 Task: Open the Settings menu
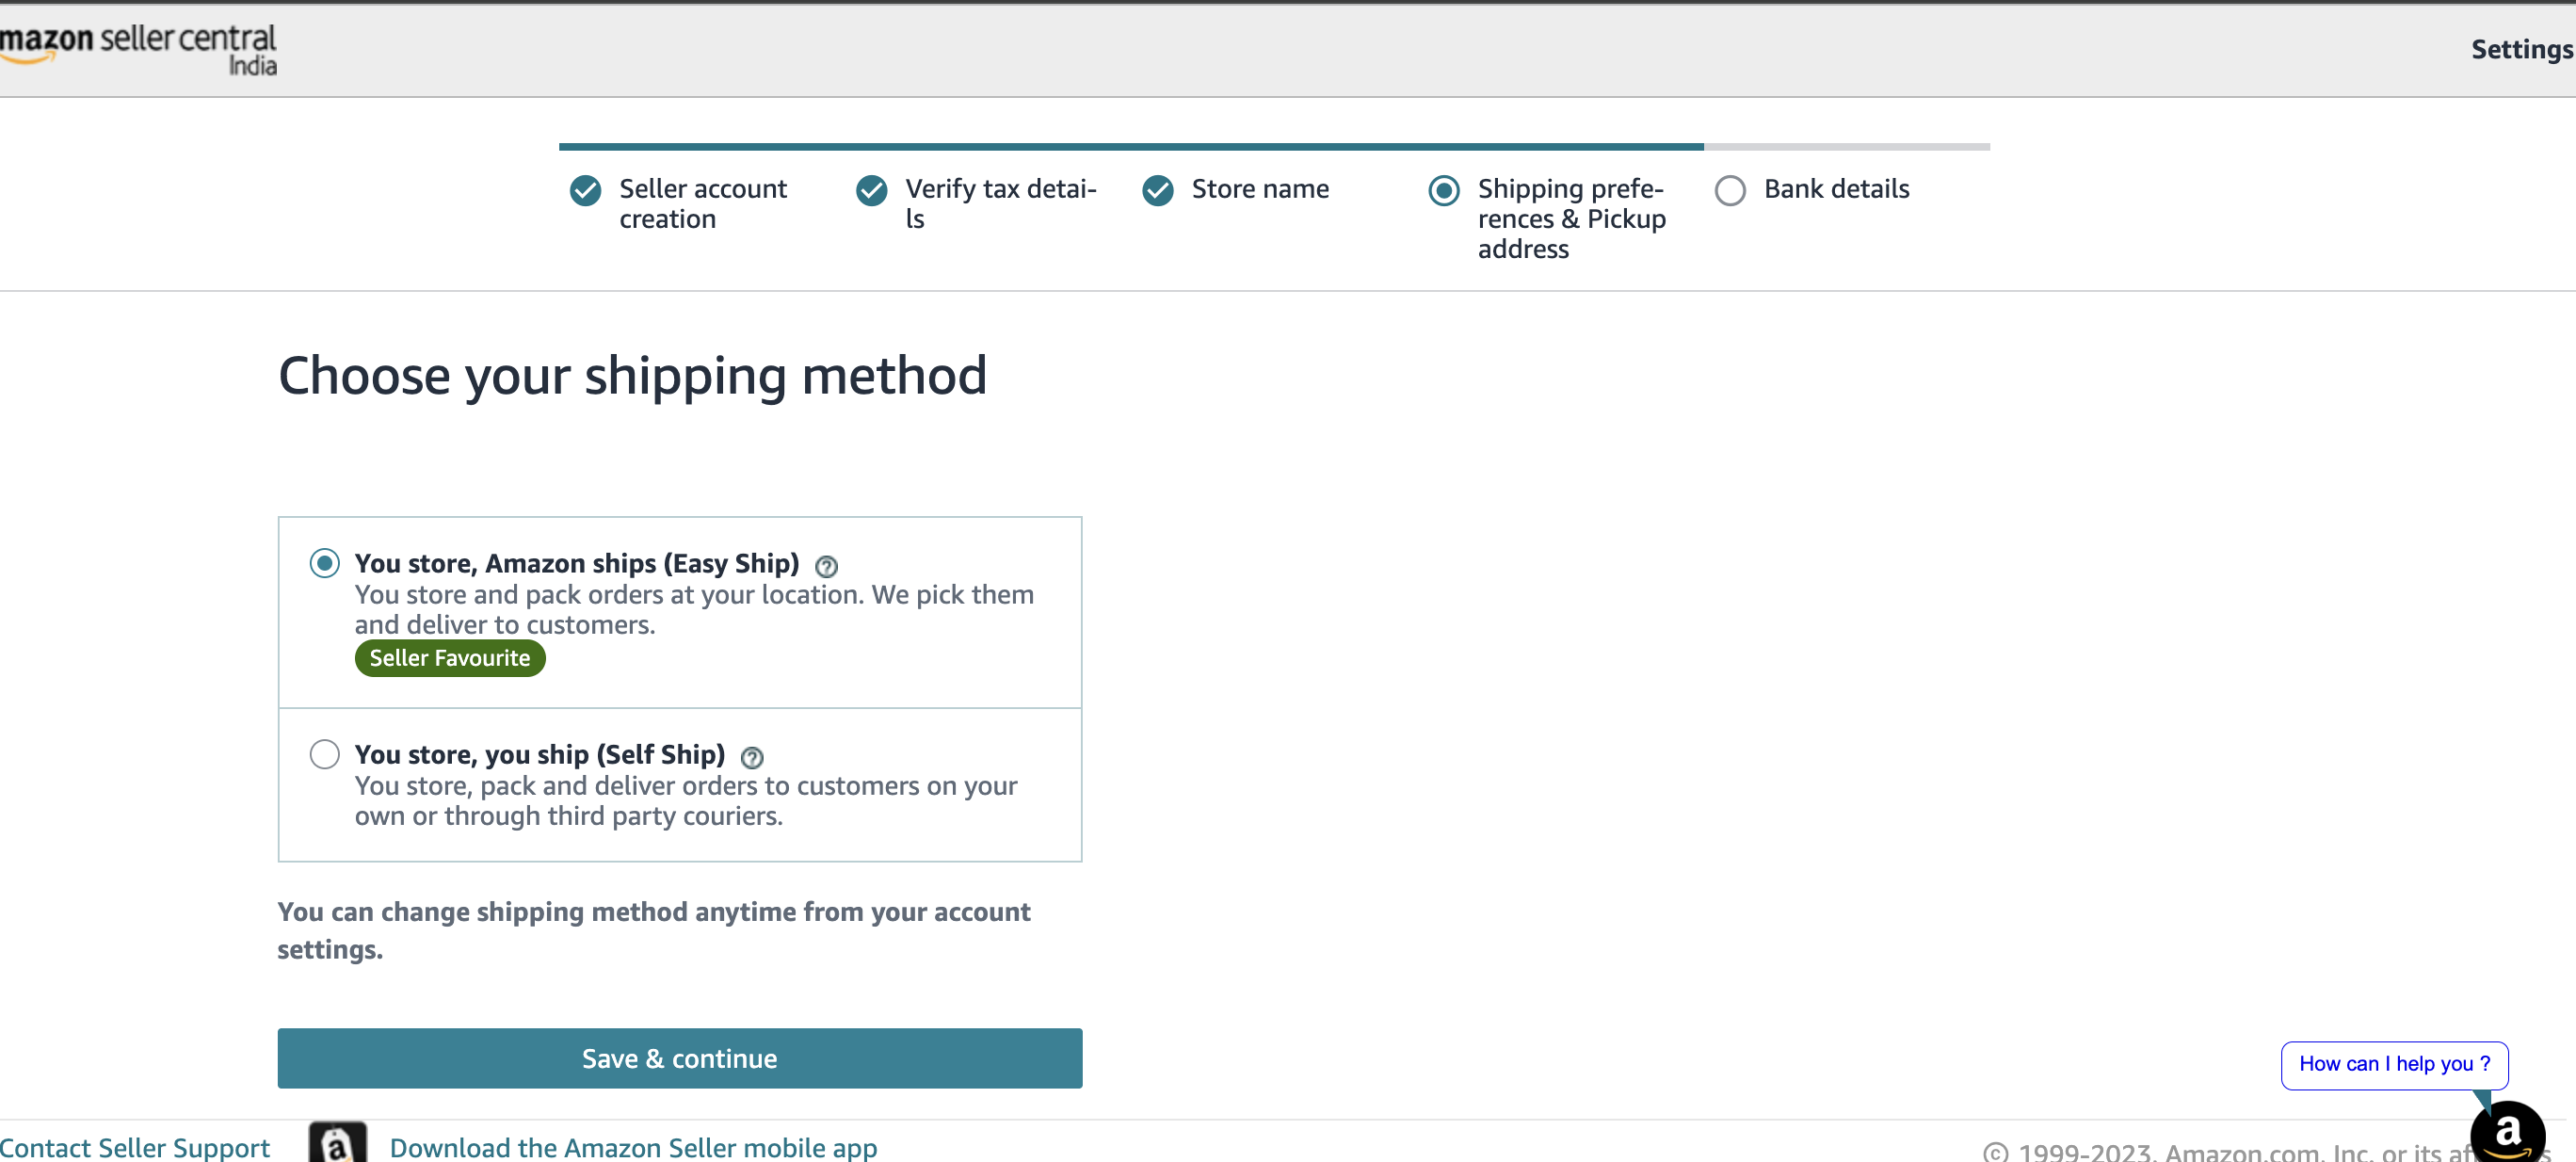point(2521,49)
